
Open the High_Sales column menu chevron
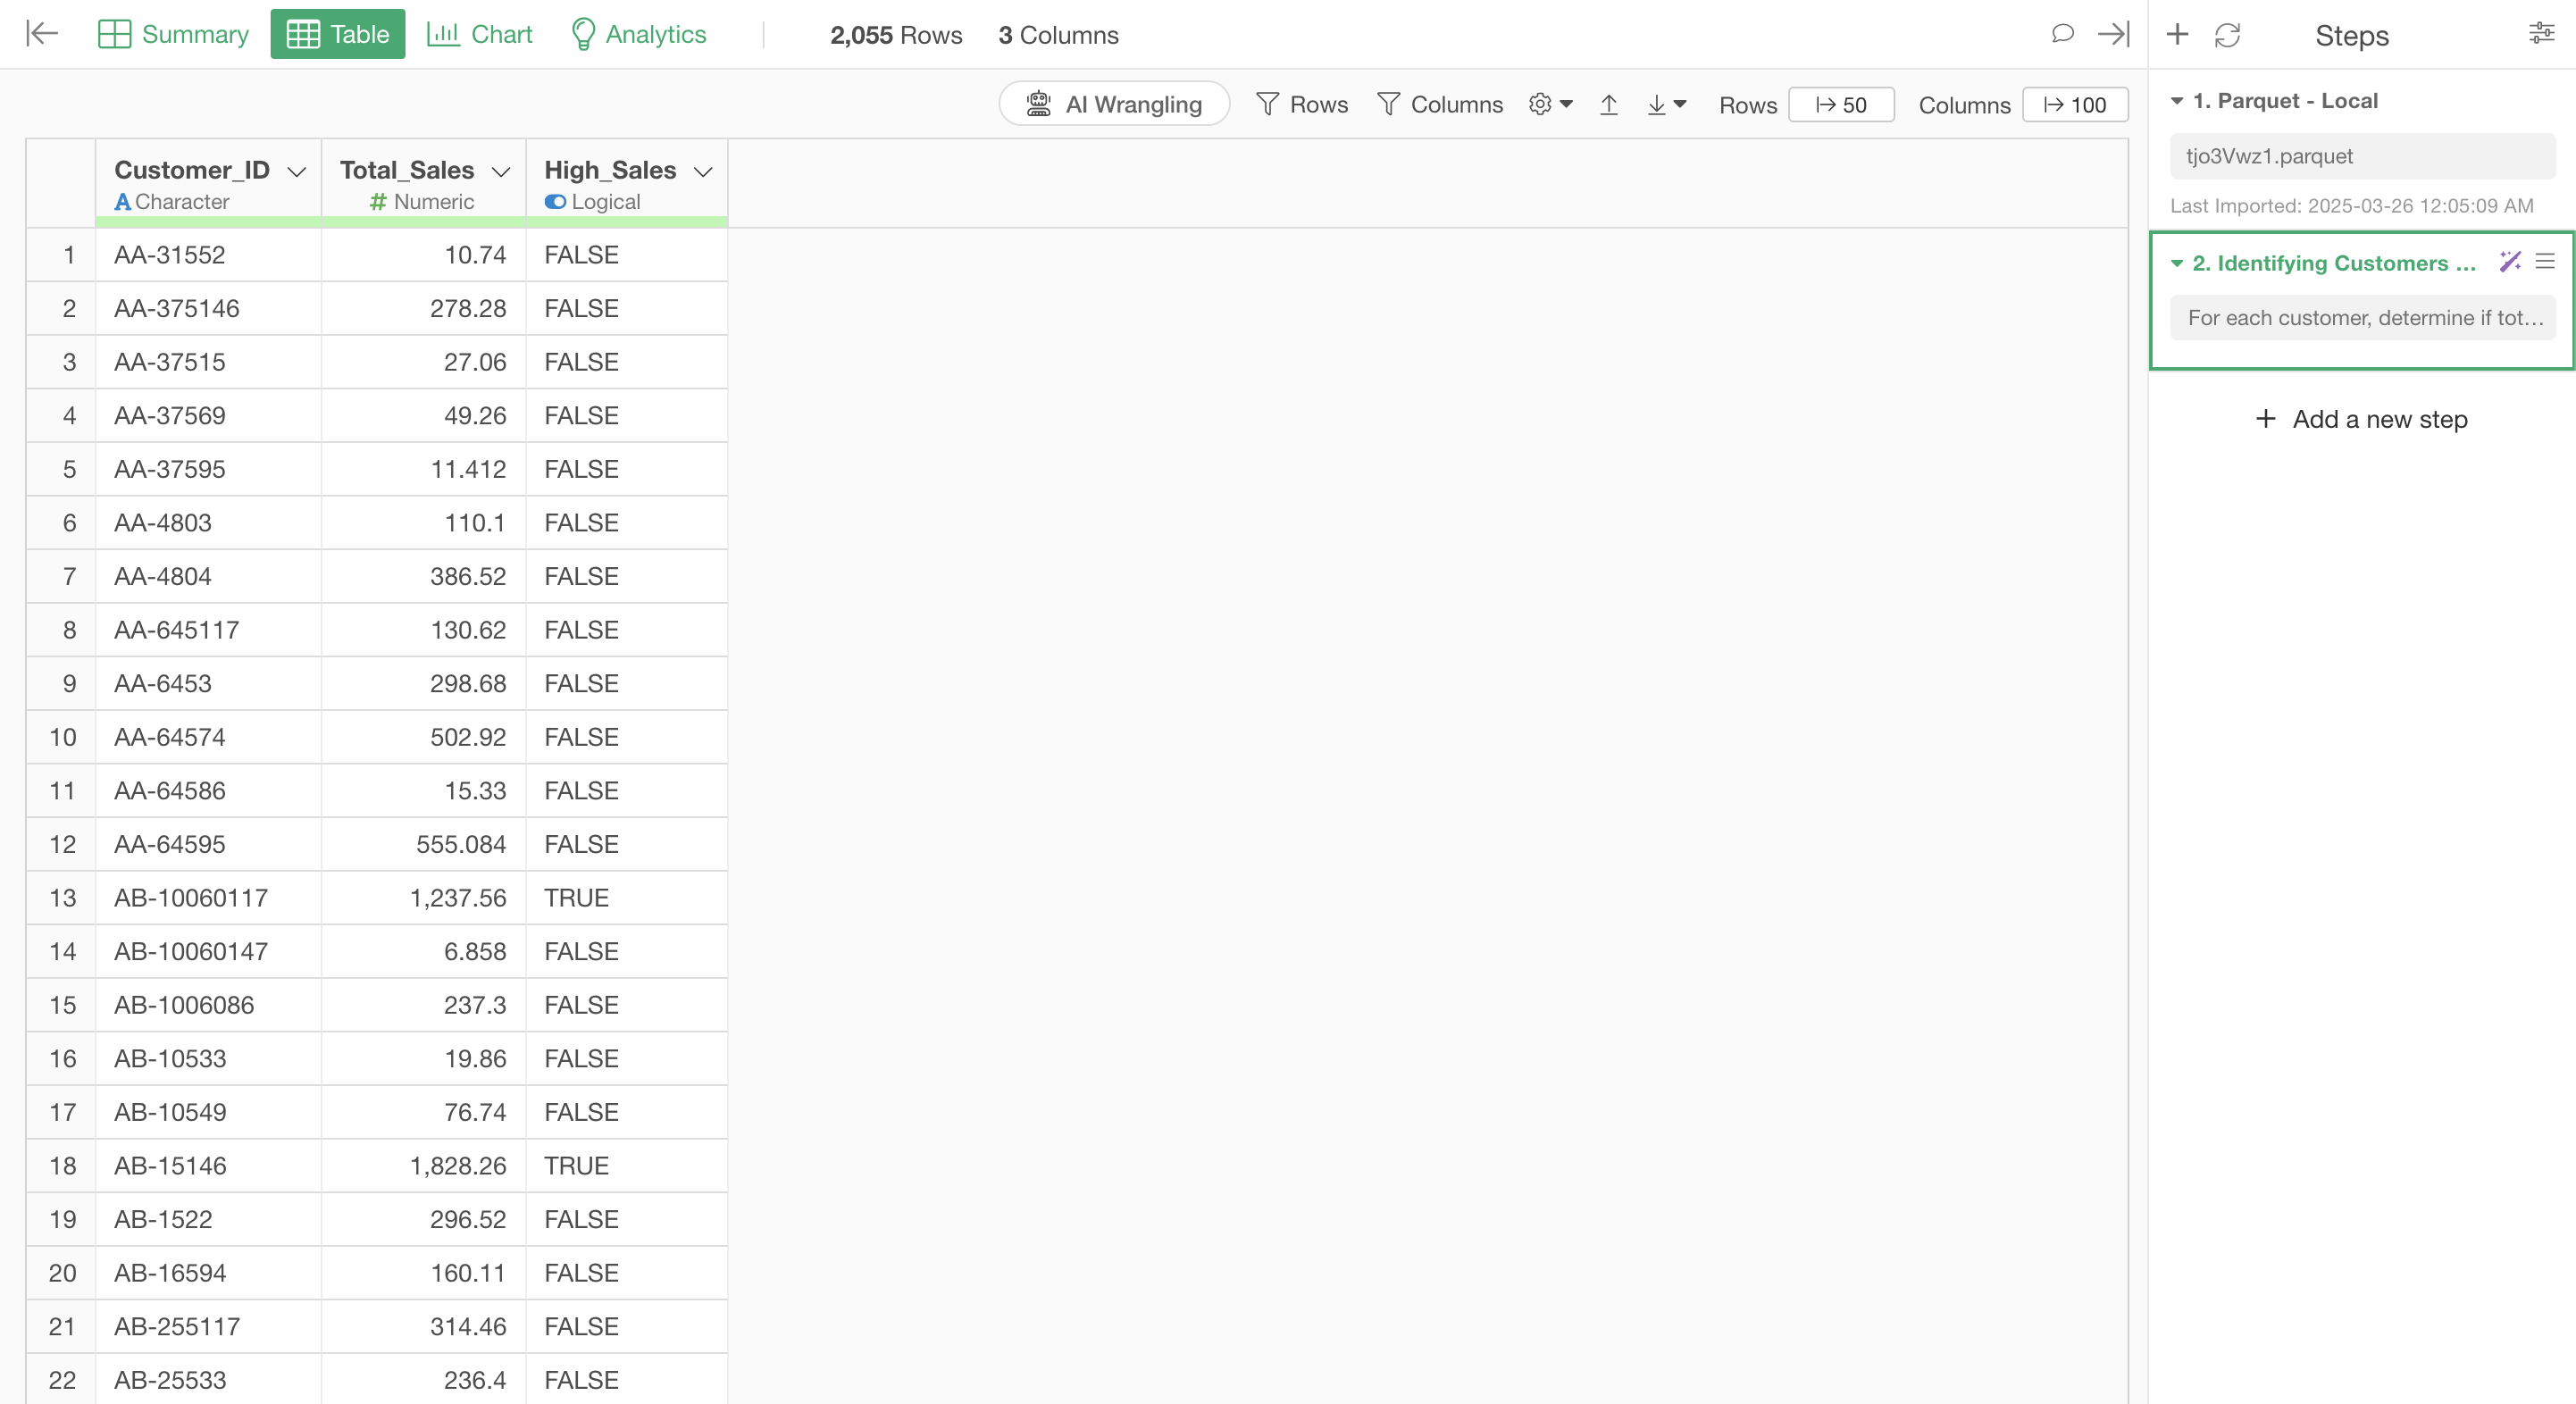point(703,172)
